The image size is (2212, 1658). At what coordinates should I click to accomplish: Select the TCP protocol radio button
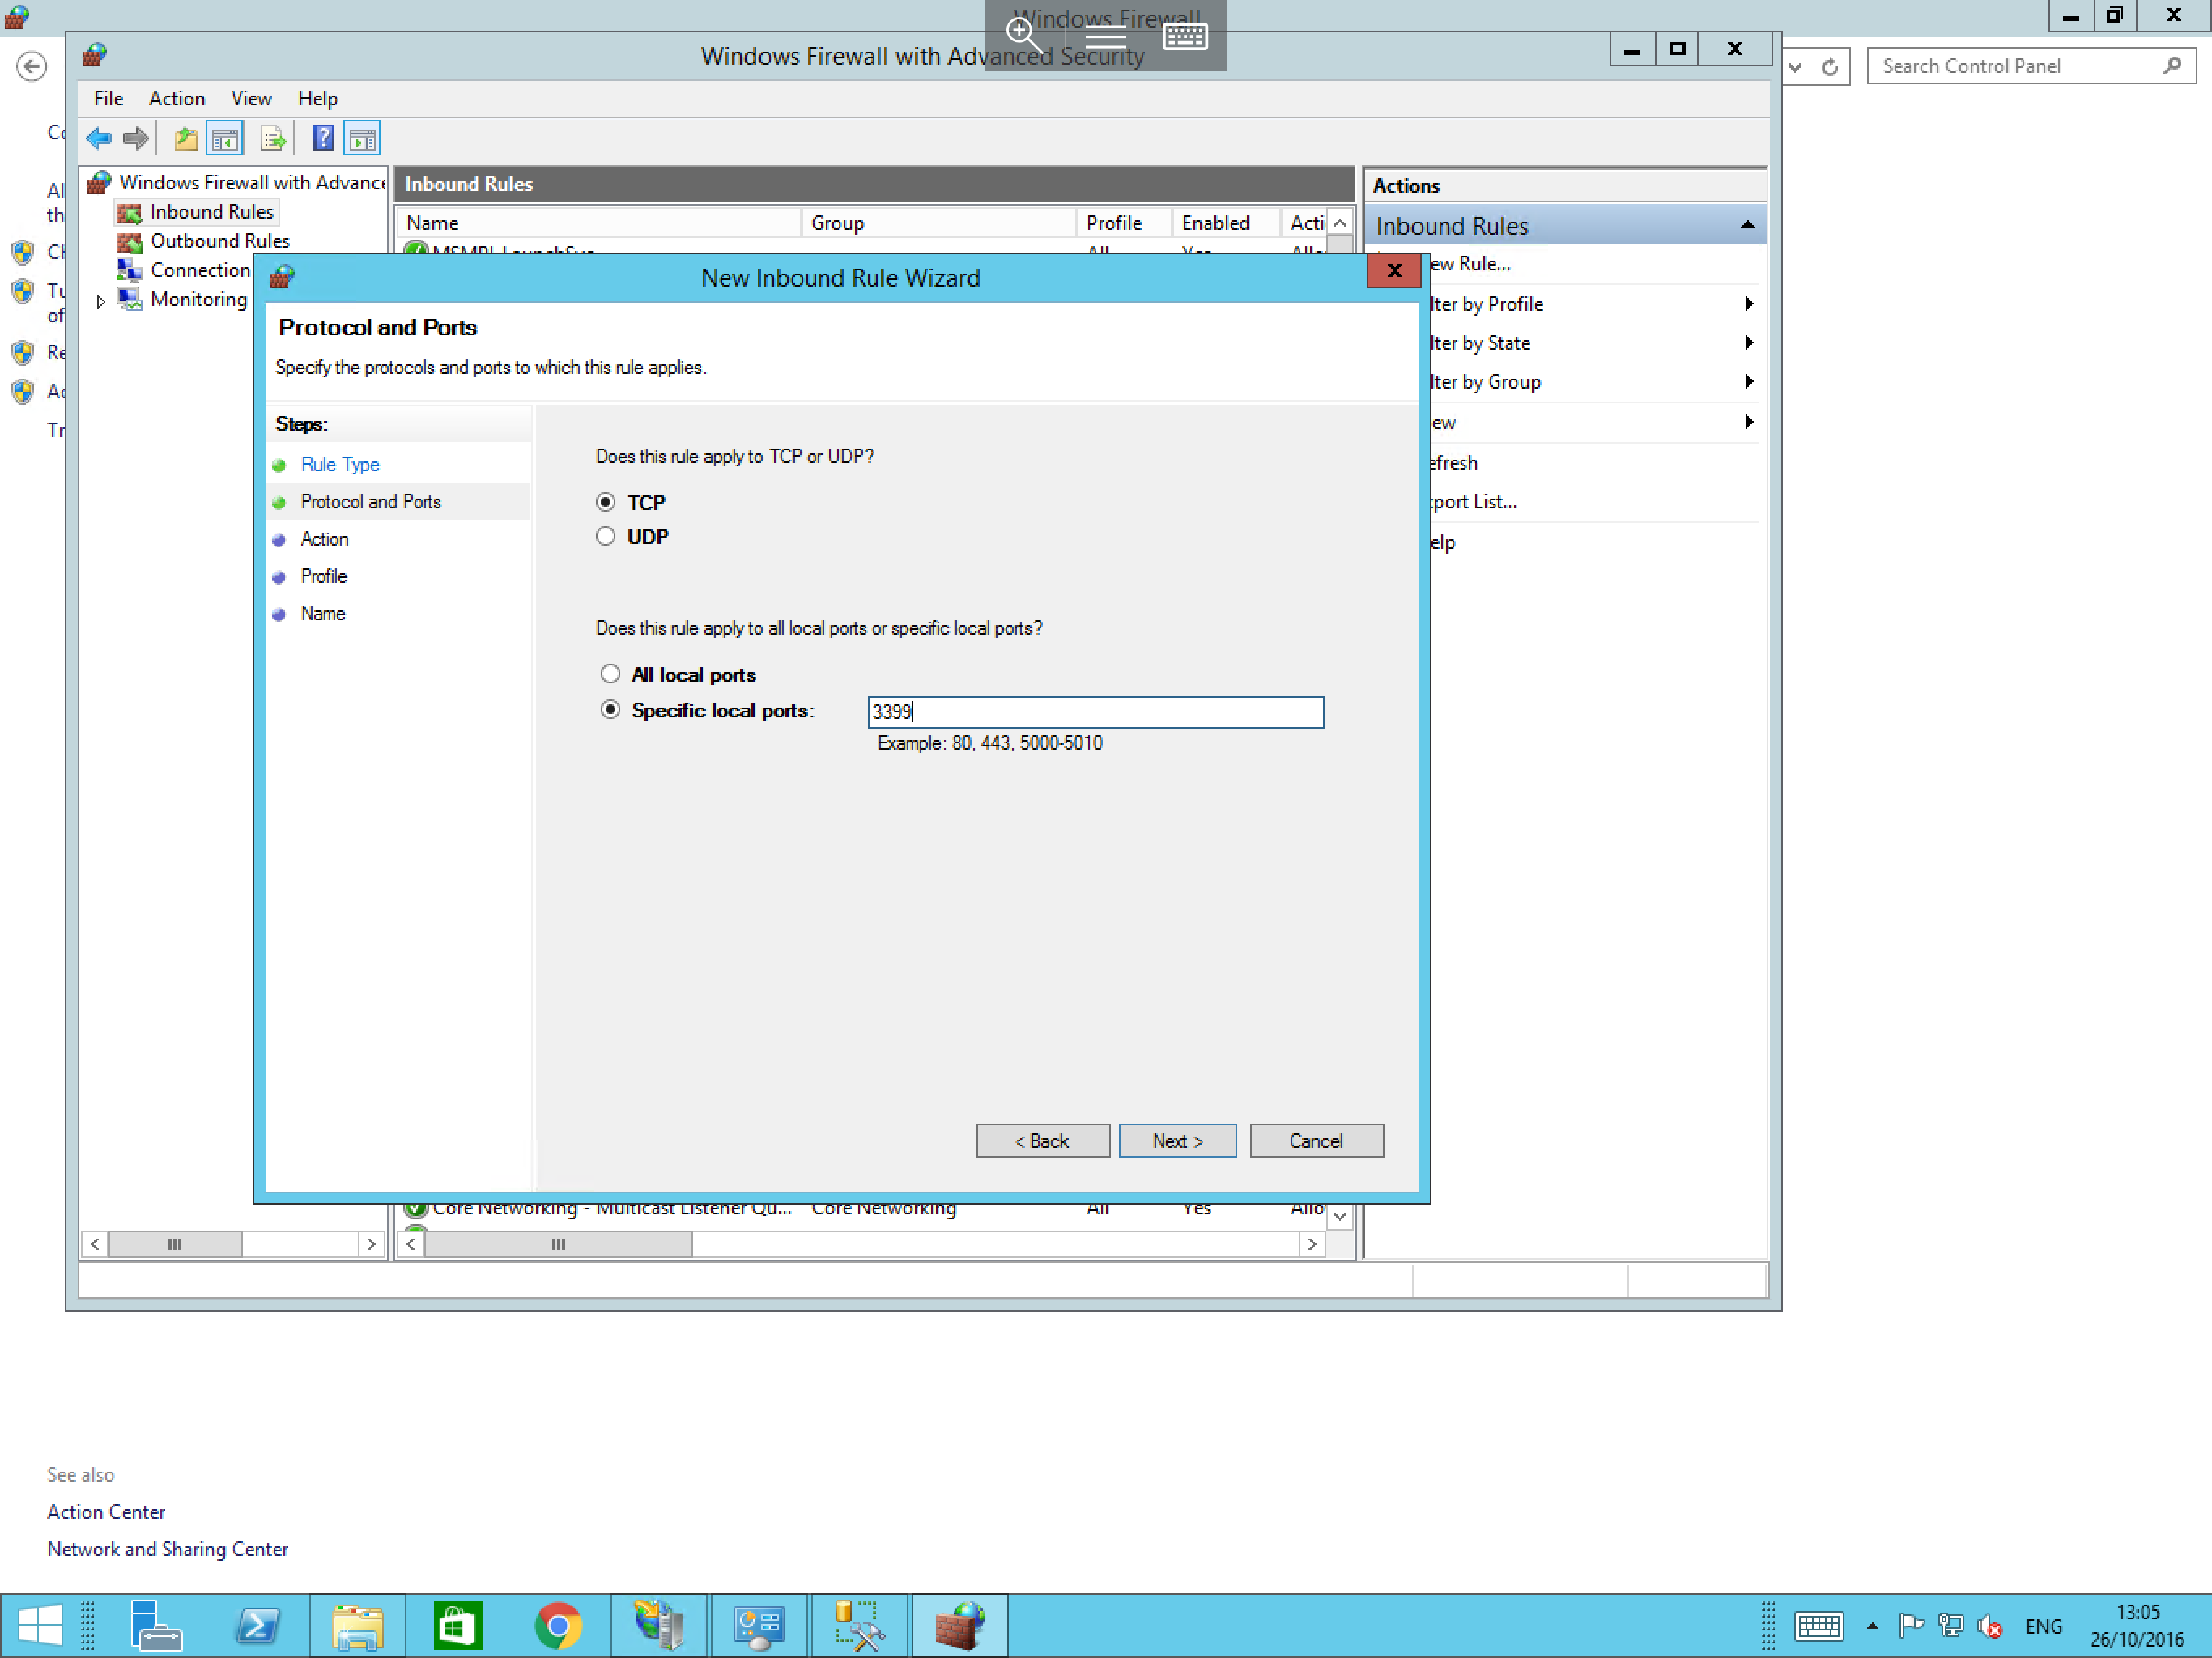click(x=605, y=502)
